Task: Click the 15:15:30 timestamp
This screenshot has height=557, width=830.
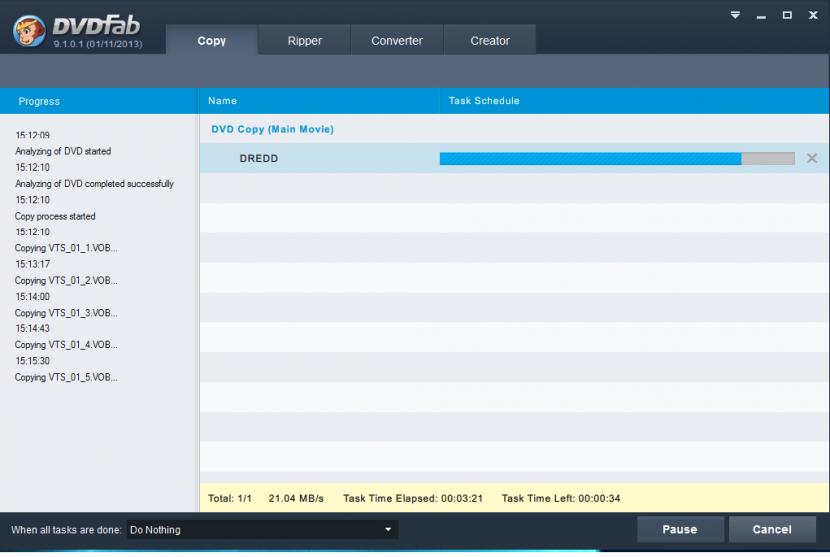Action: click(x=32, y=361)
